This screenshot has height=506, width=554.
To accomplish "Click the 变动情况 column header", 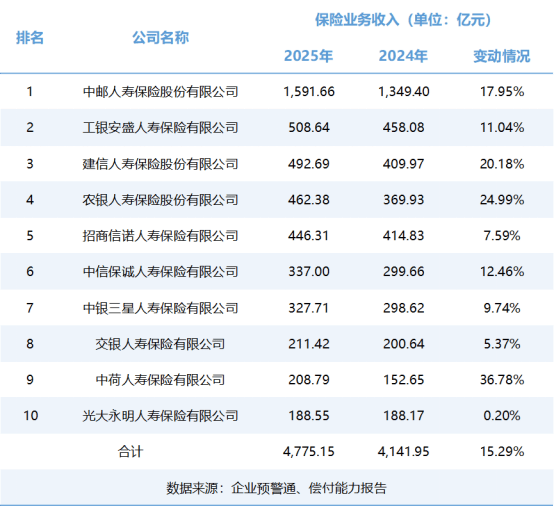I will [502, 56].
